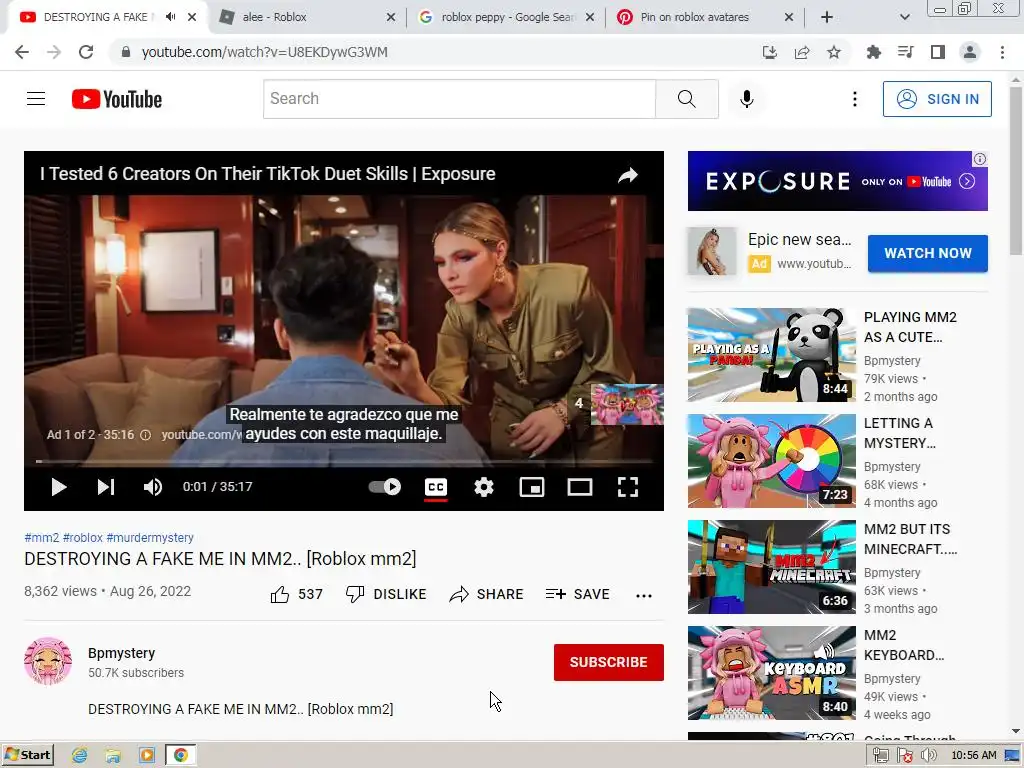Click inside the YouTube Search field

459,99
